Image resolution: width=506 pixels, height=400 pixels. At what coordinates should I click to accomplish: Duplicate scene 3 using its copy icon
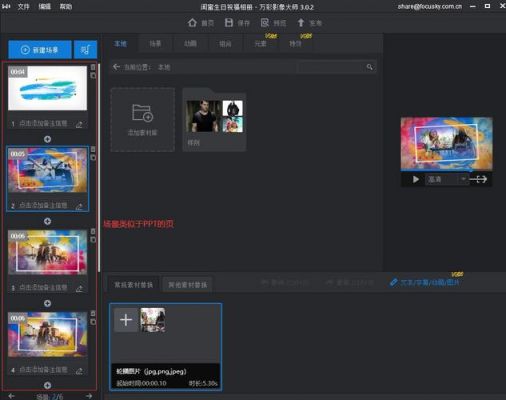coord(93,240)
